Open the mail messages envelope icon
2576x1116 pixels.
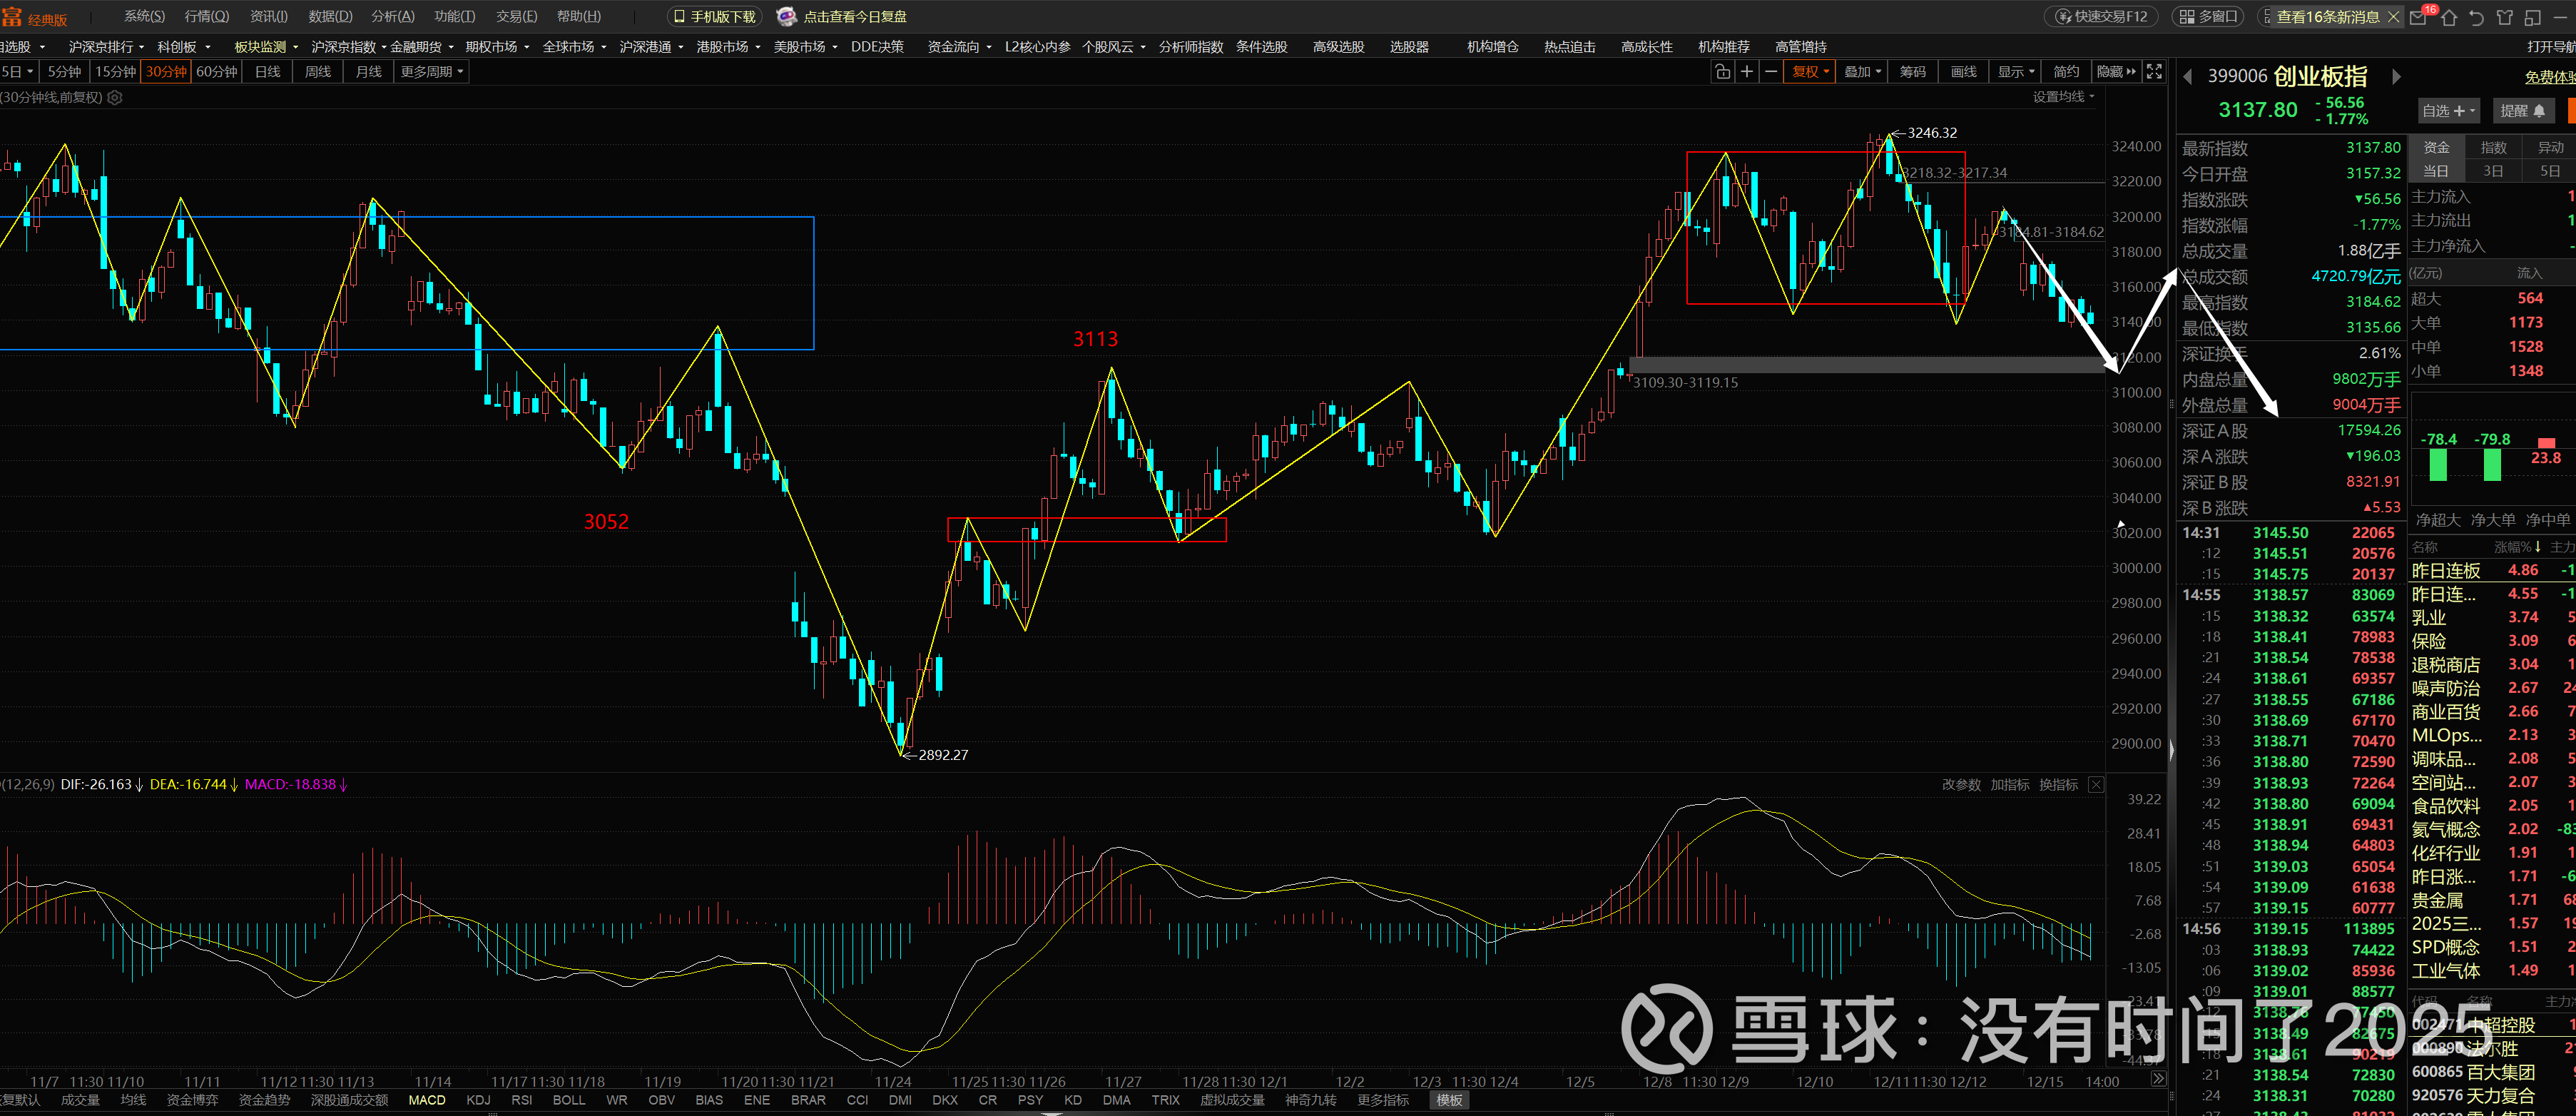(2418, 17)
